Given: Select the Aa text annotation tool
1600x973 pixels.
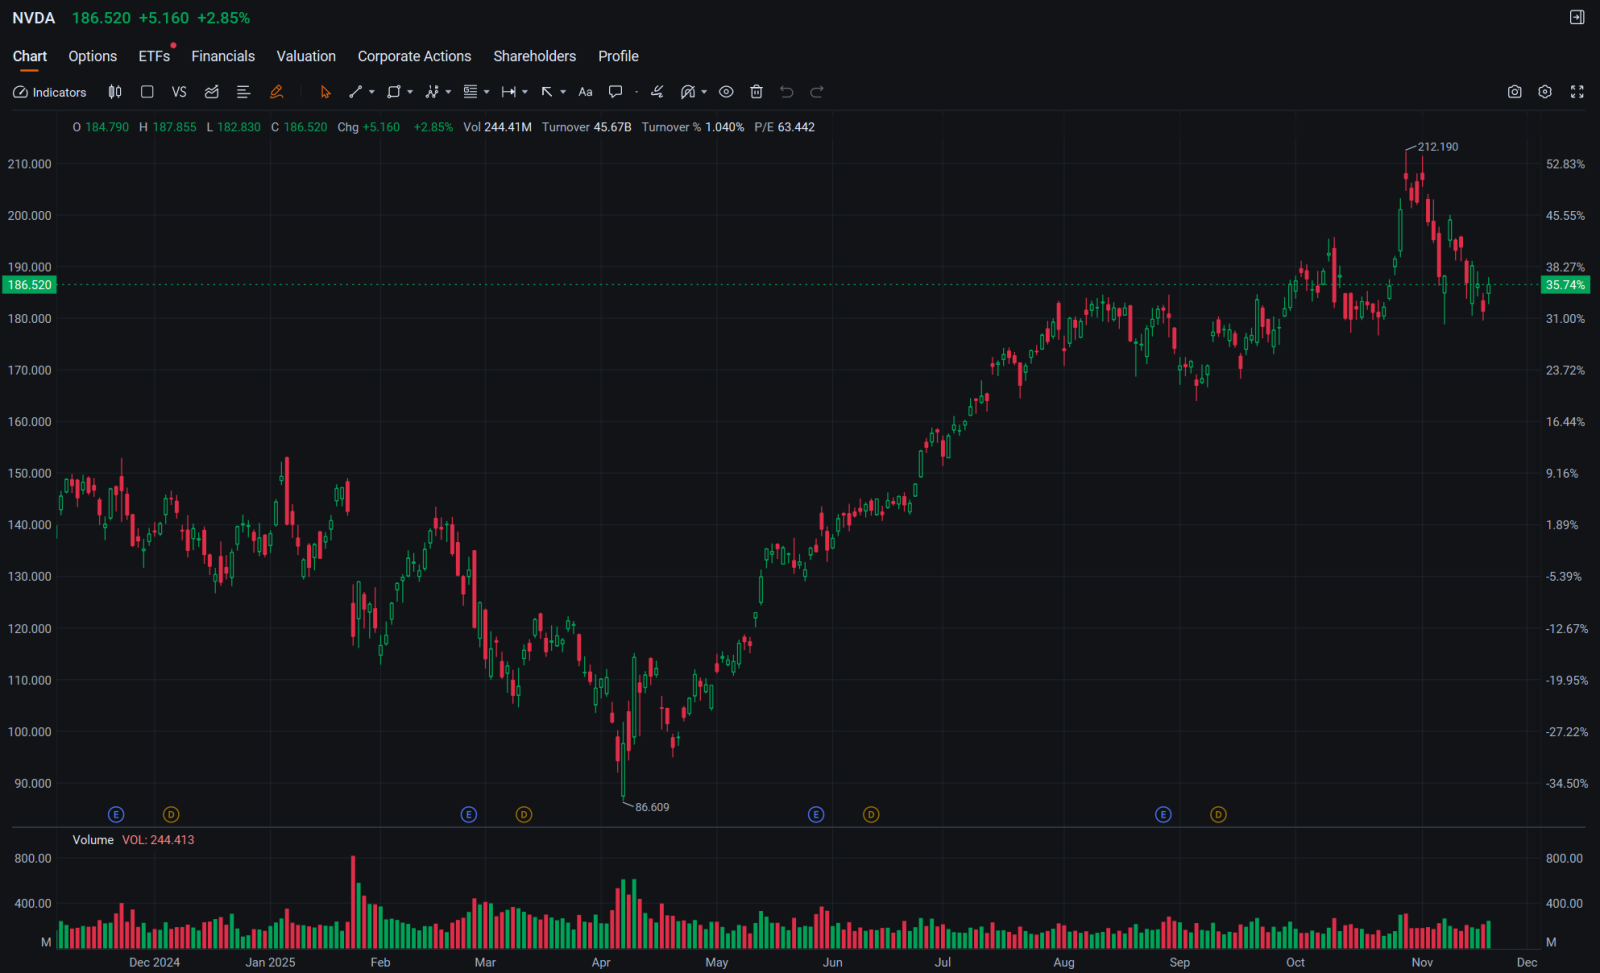Looking at the screenshot, I should [586, 92].
